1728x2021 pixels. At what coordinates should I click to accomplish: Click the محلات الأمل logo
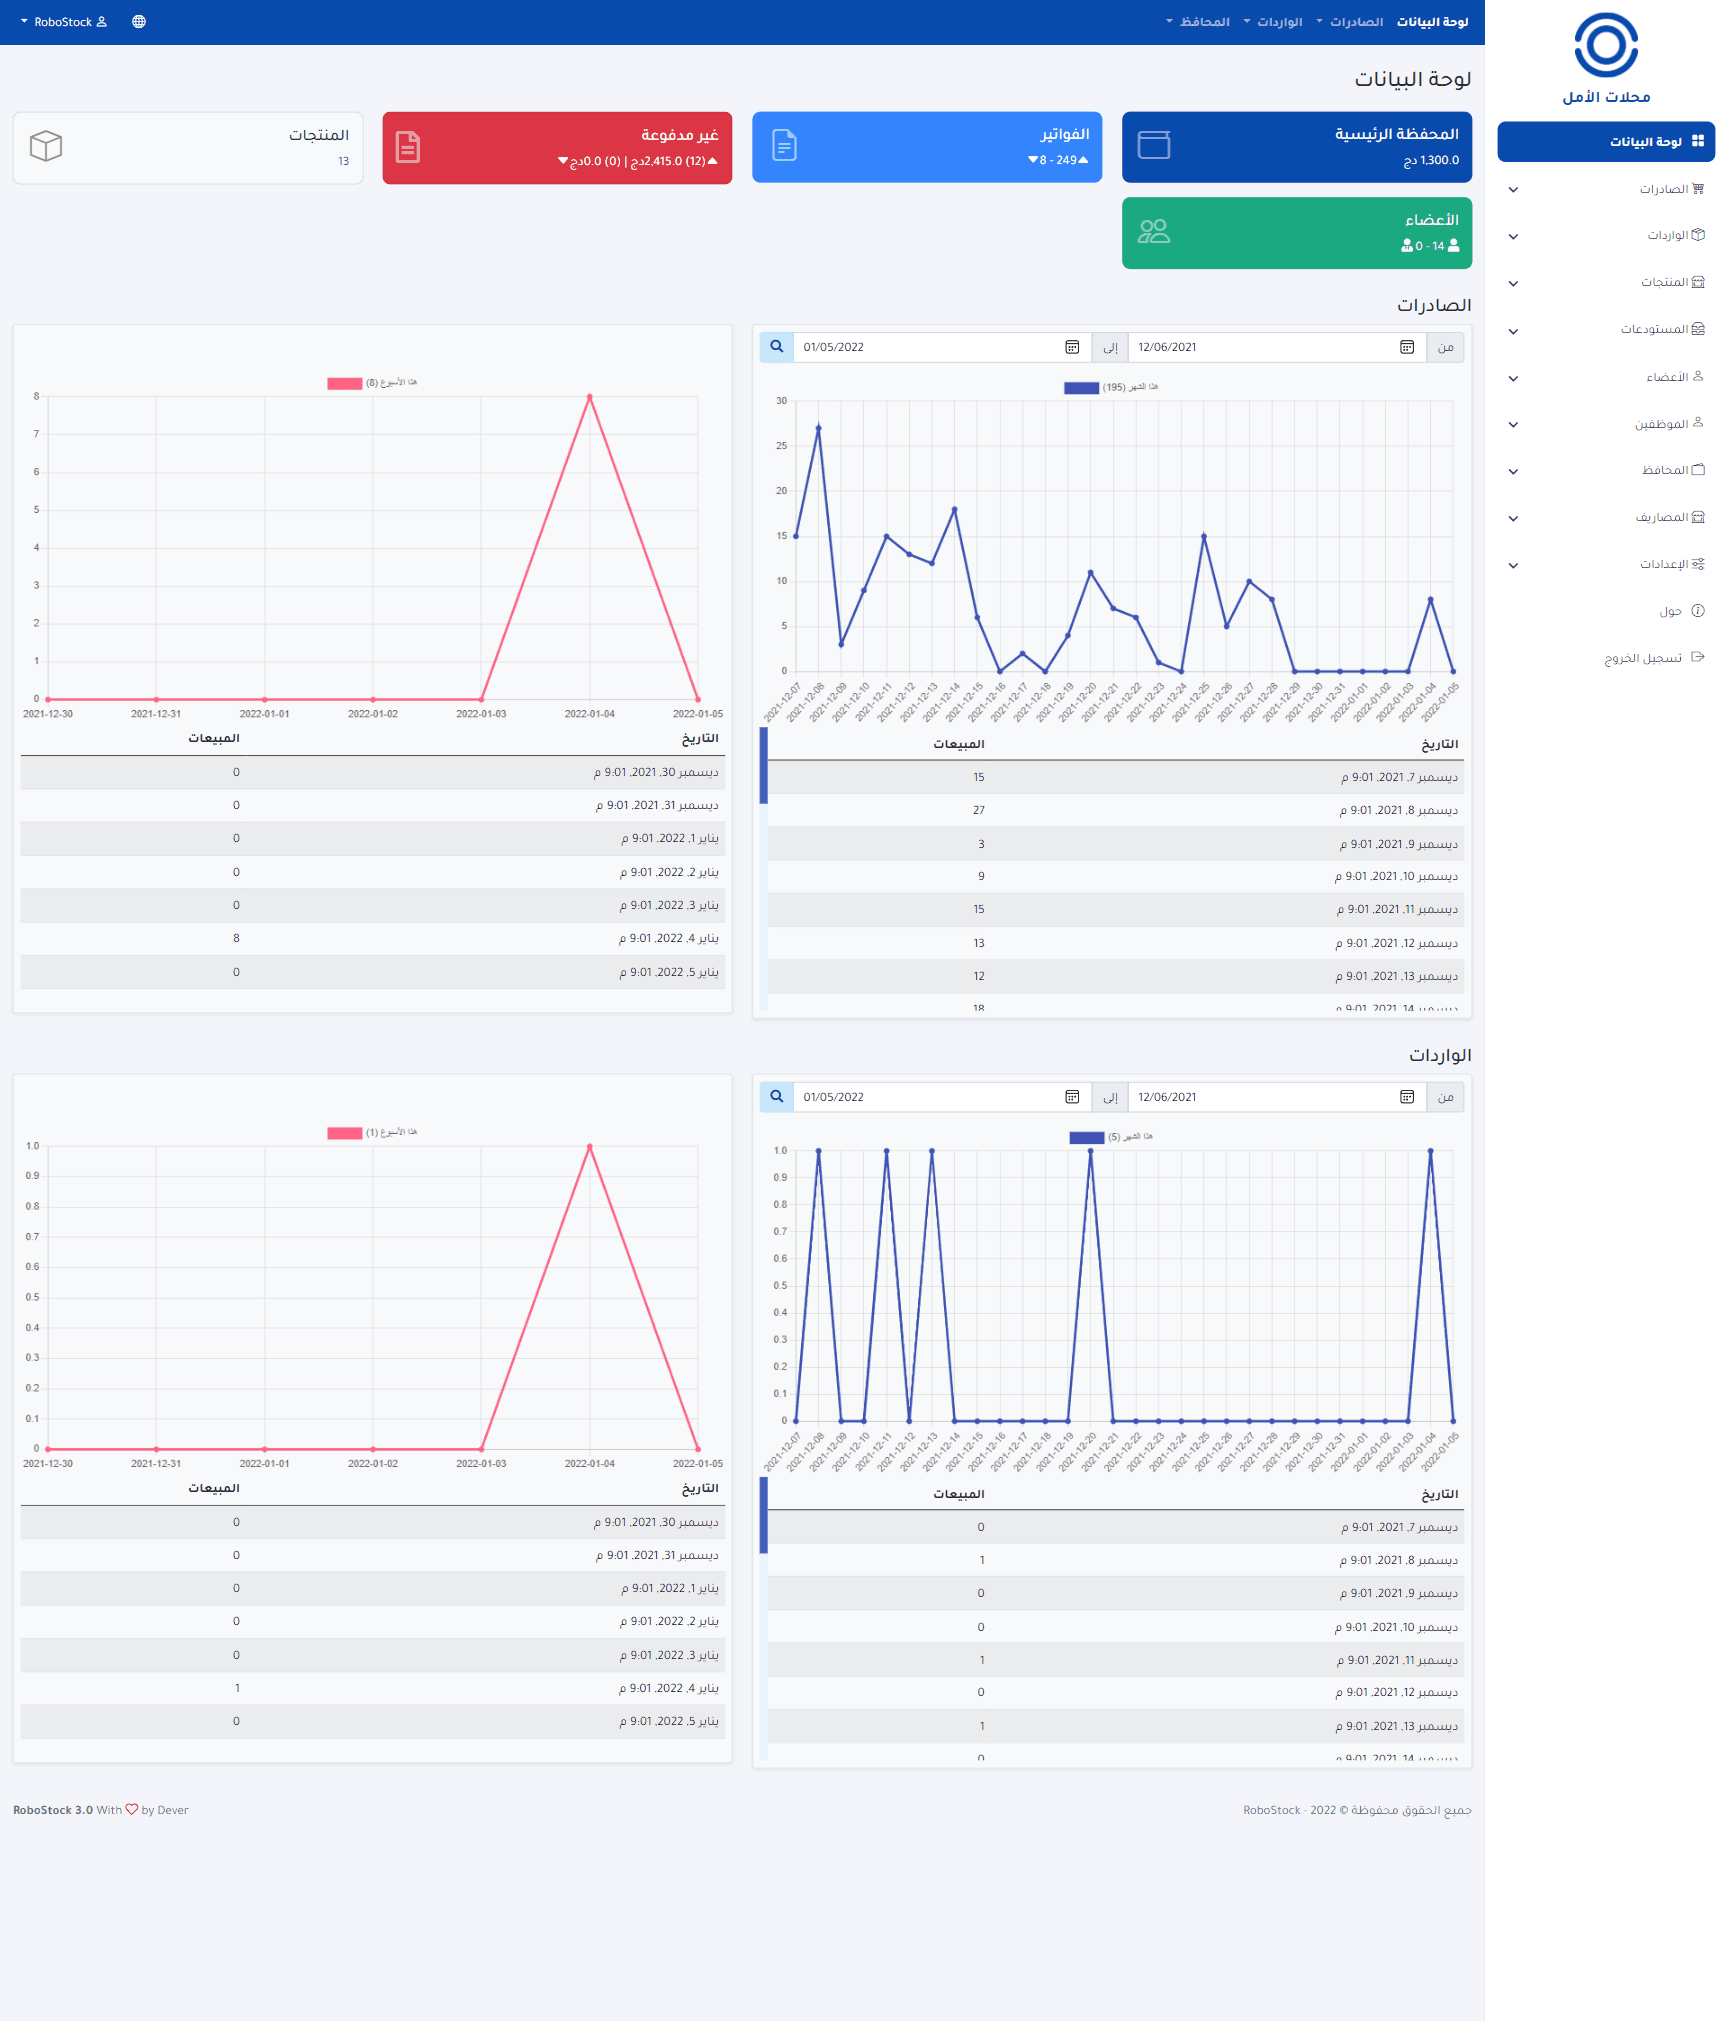[x=1605, y=58]
